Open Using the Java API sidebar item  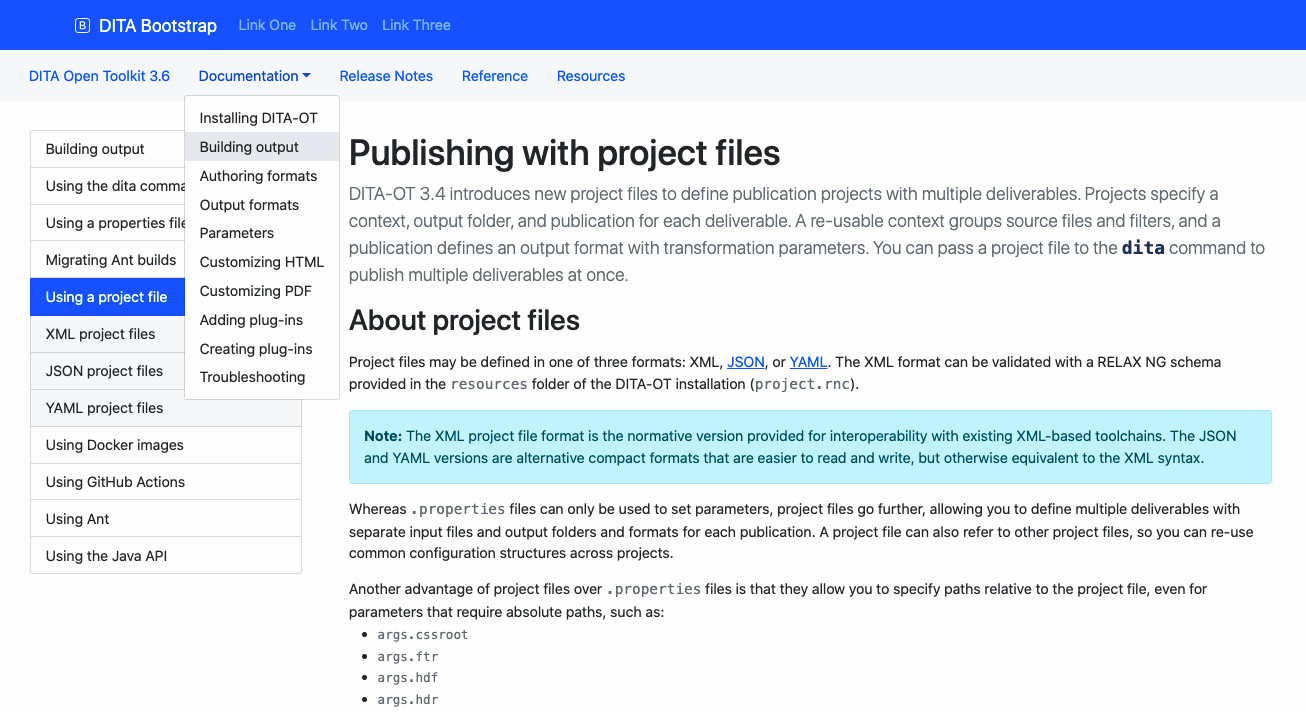(x=106, y=556)
